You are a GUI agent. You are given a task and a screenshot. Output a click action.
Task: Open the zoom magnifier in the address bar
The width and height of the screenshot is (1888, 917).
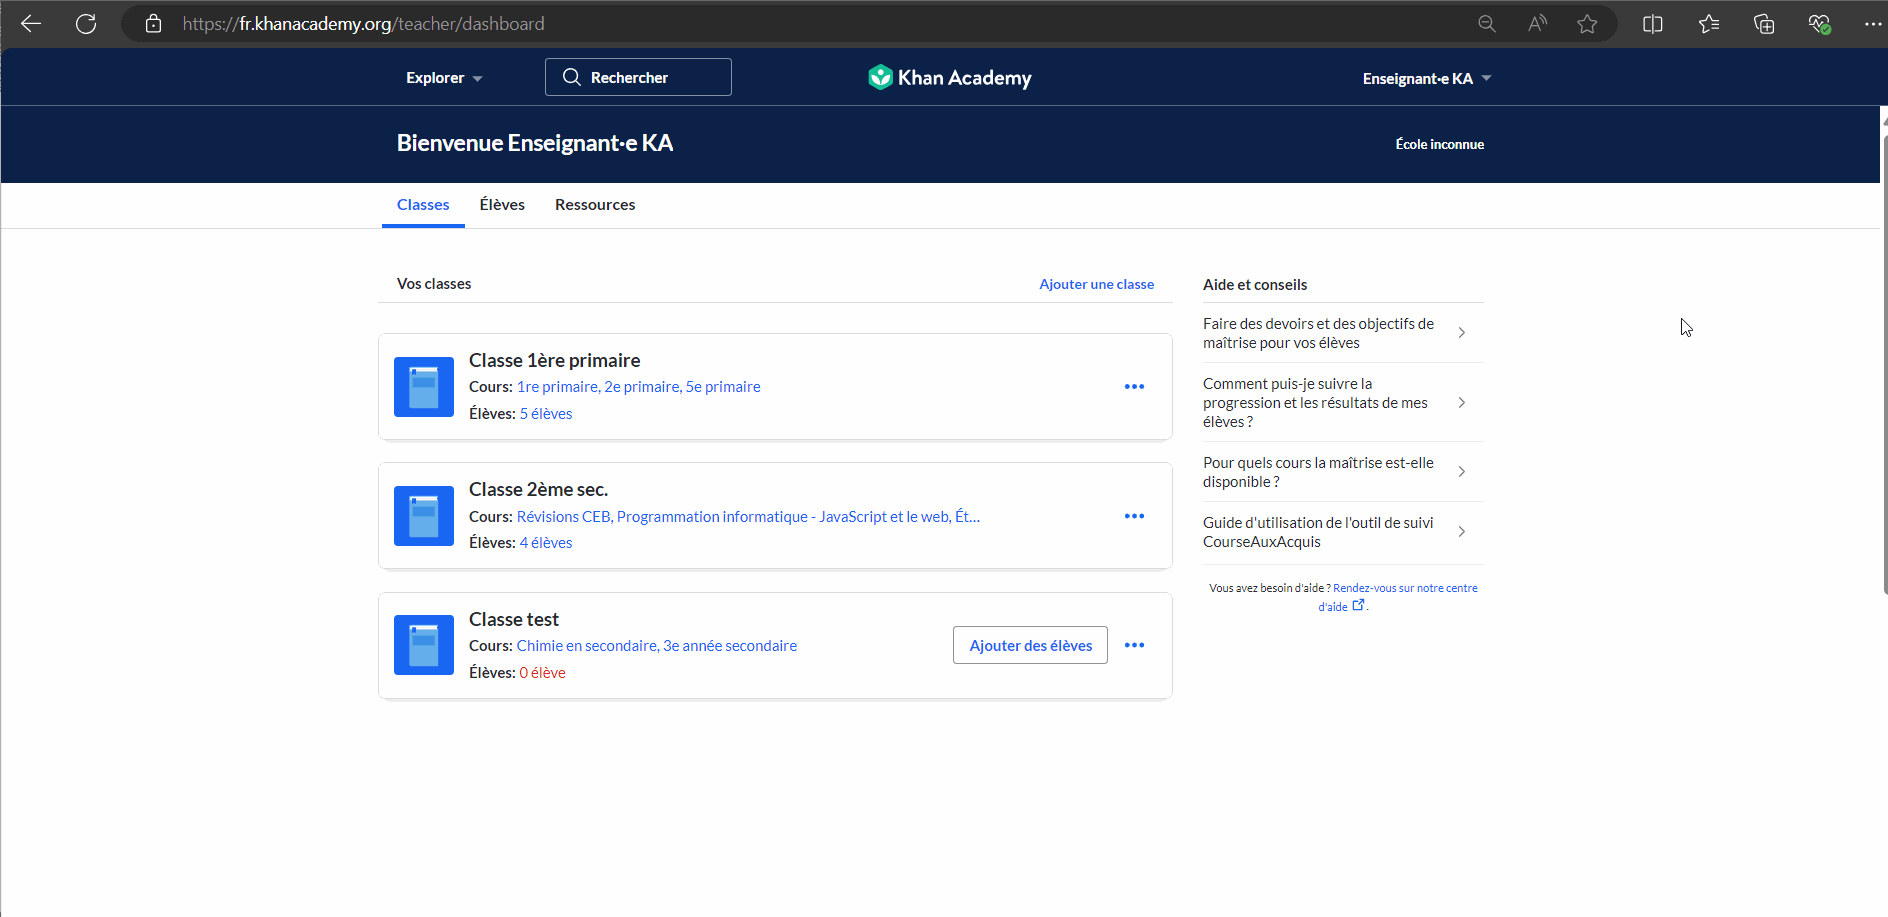1487,24
